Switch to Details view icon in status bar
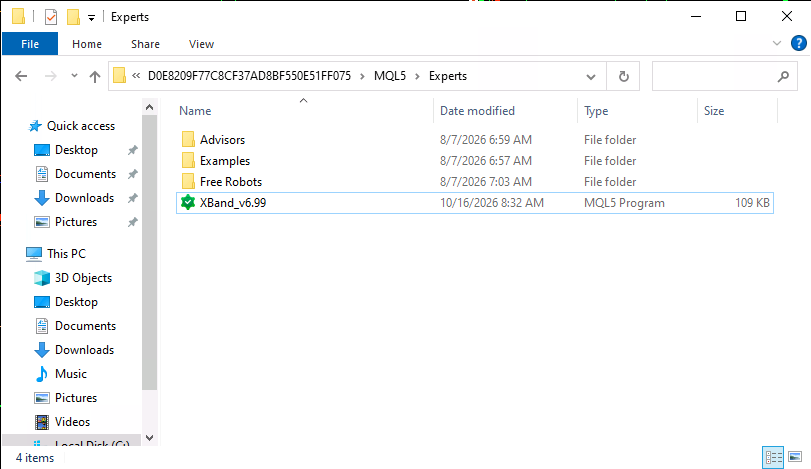 (773, 457)
